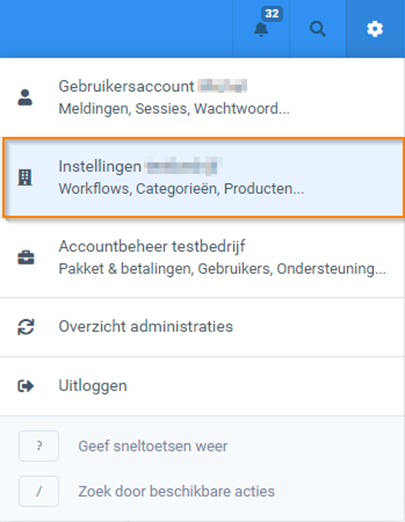Click Zoek door beschikbare acties
The image size is (405, 522).
[177, 492]
